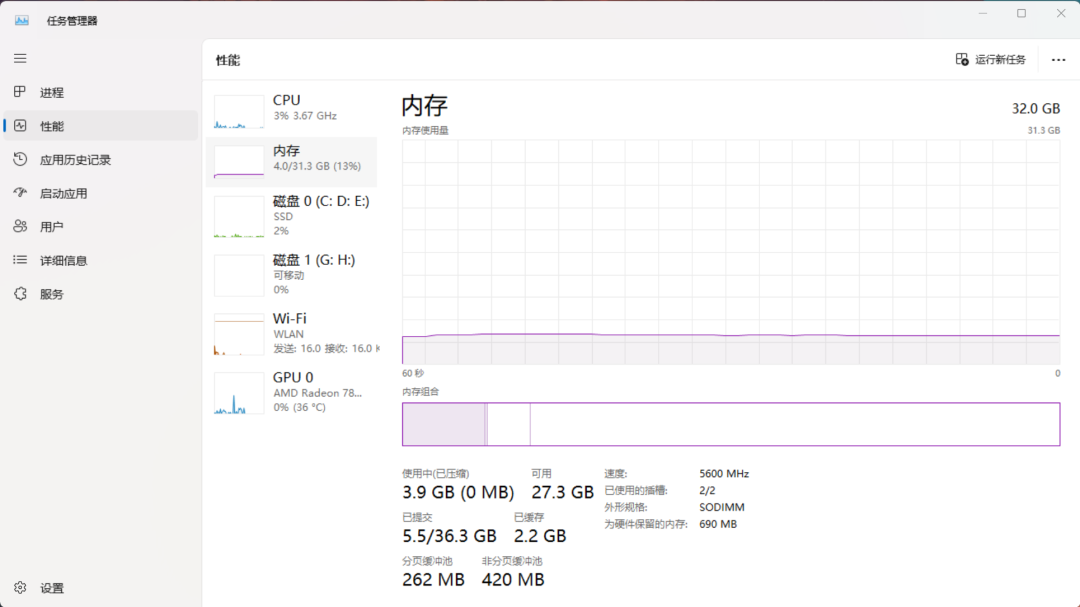Click the 内存组合 composition bar
The height and width of the screenshot is (607, 1080).
[731, 424]
